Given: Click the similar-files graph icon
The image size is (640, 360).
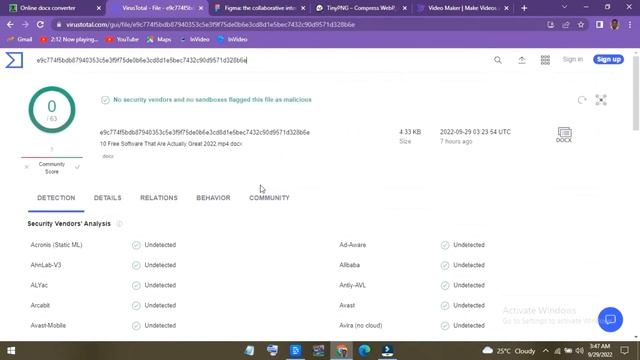Looking at the screenshot, I should pyautogui.click(x=601, y=100).
